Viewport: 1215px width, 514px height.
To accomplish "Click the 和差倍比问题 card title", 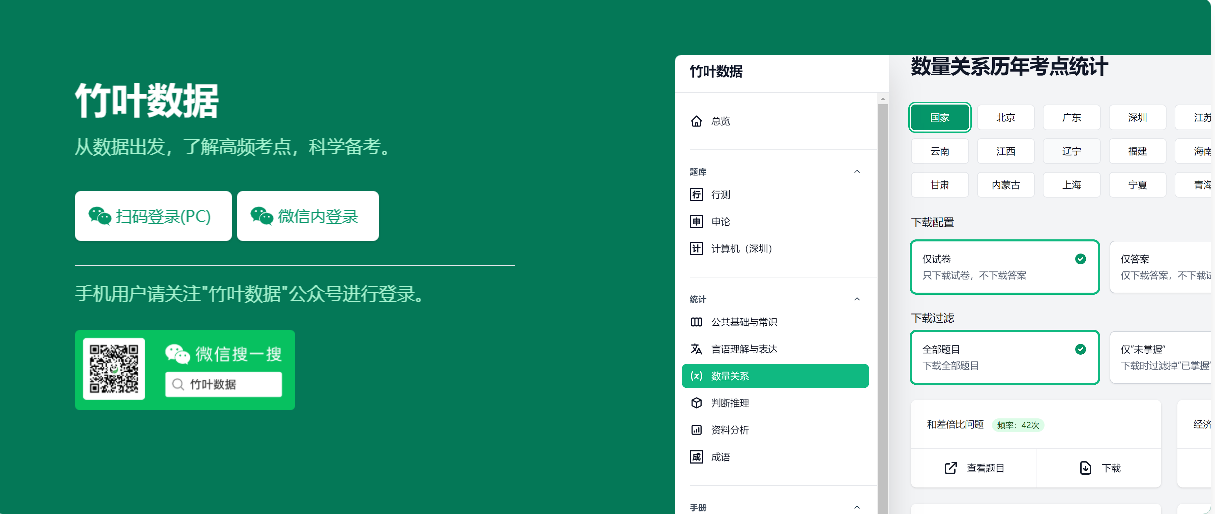I will click(x=955, y=424).
